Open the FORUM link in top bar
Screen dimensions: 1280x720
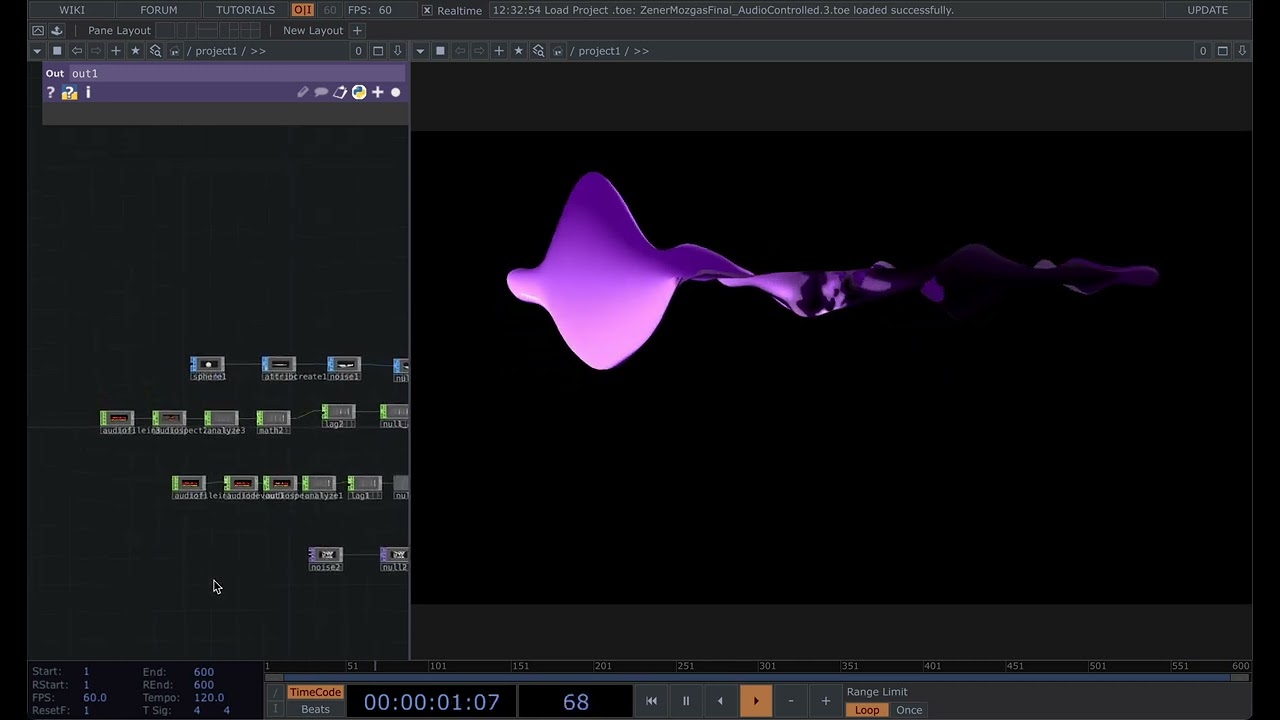point(158,10)
